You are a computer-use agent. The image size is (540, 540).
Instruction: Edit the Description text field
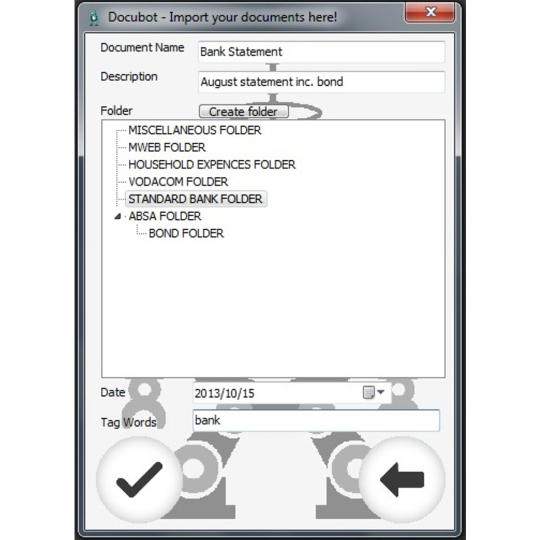coord(321,82)
